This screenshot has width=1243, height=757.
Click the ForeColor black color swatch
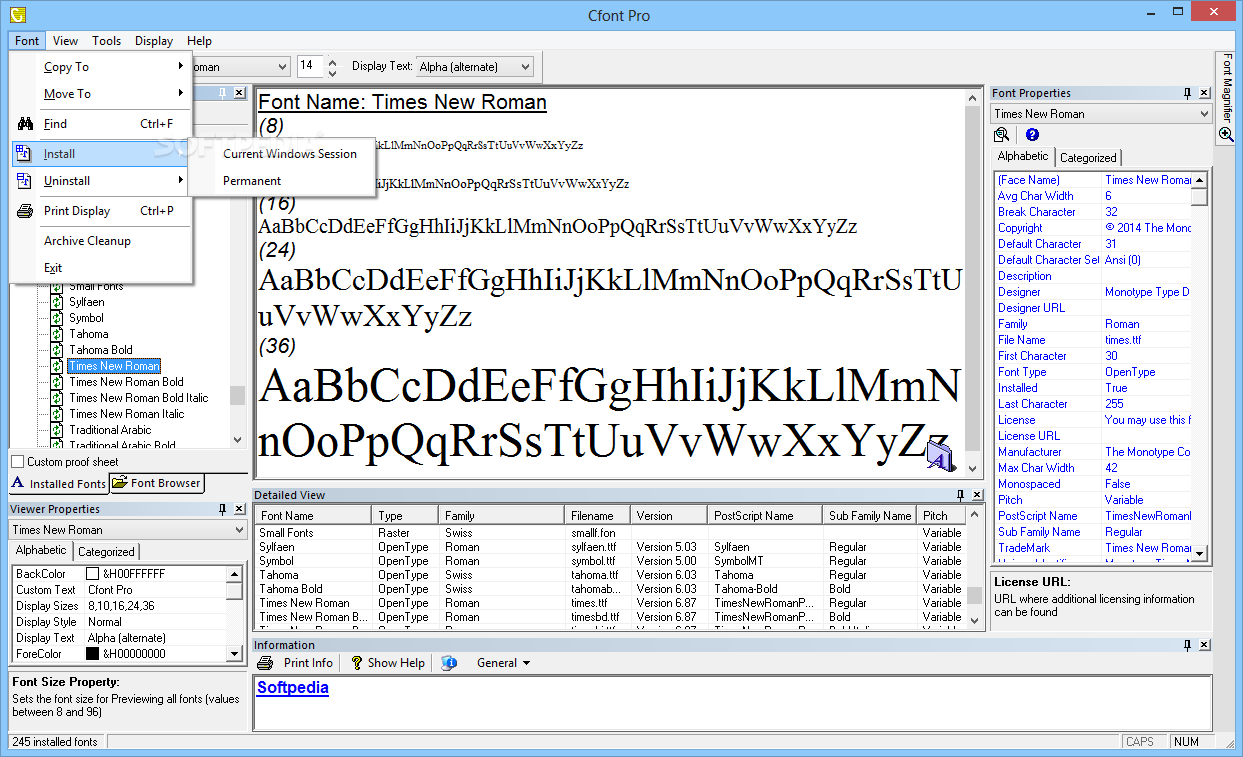click(92, 654)
